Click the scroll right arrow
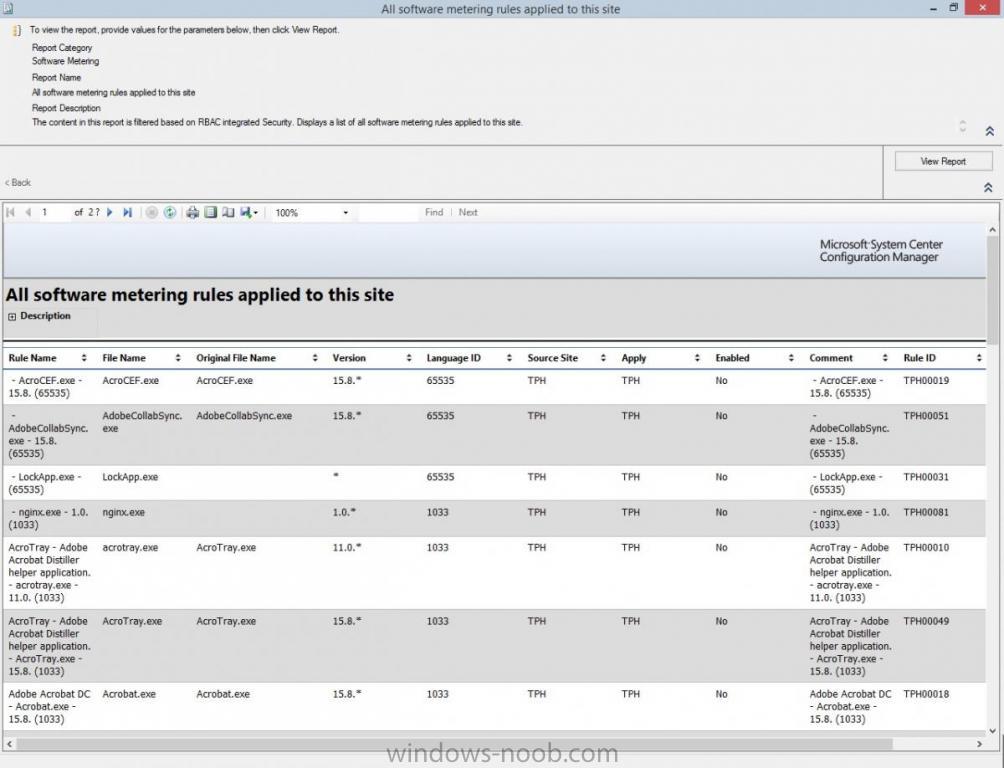 (x=979, y=744)
